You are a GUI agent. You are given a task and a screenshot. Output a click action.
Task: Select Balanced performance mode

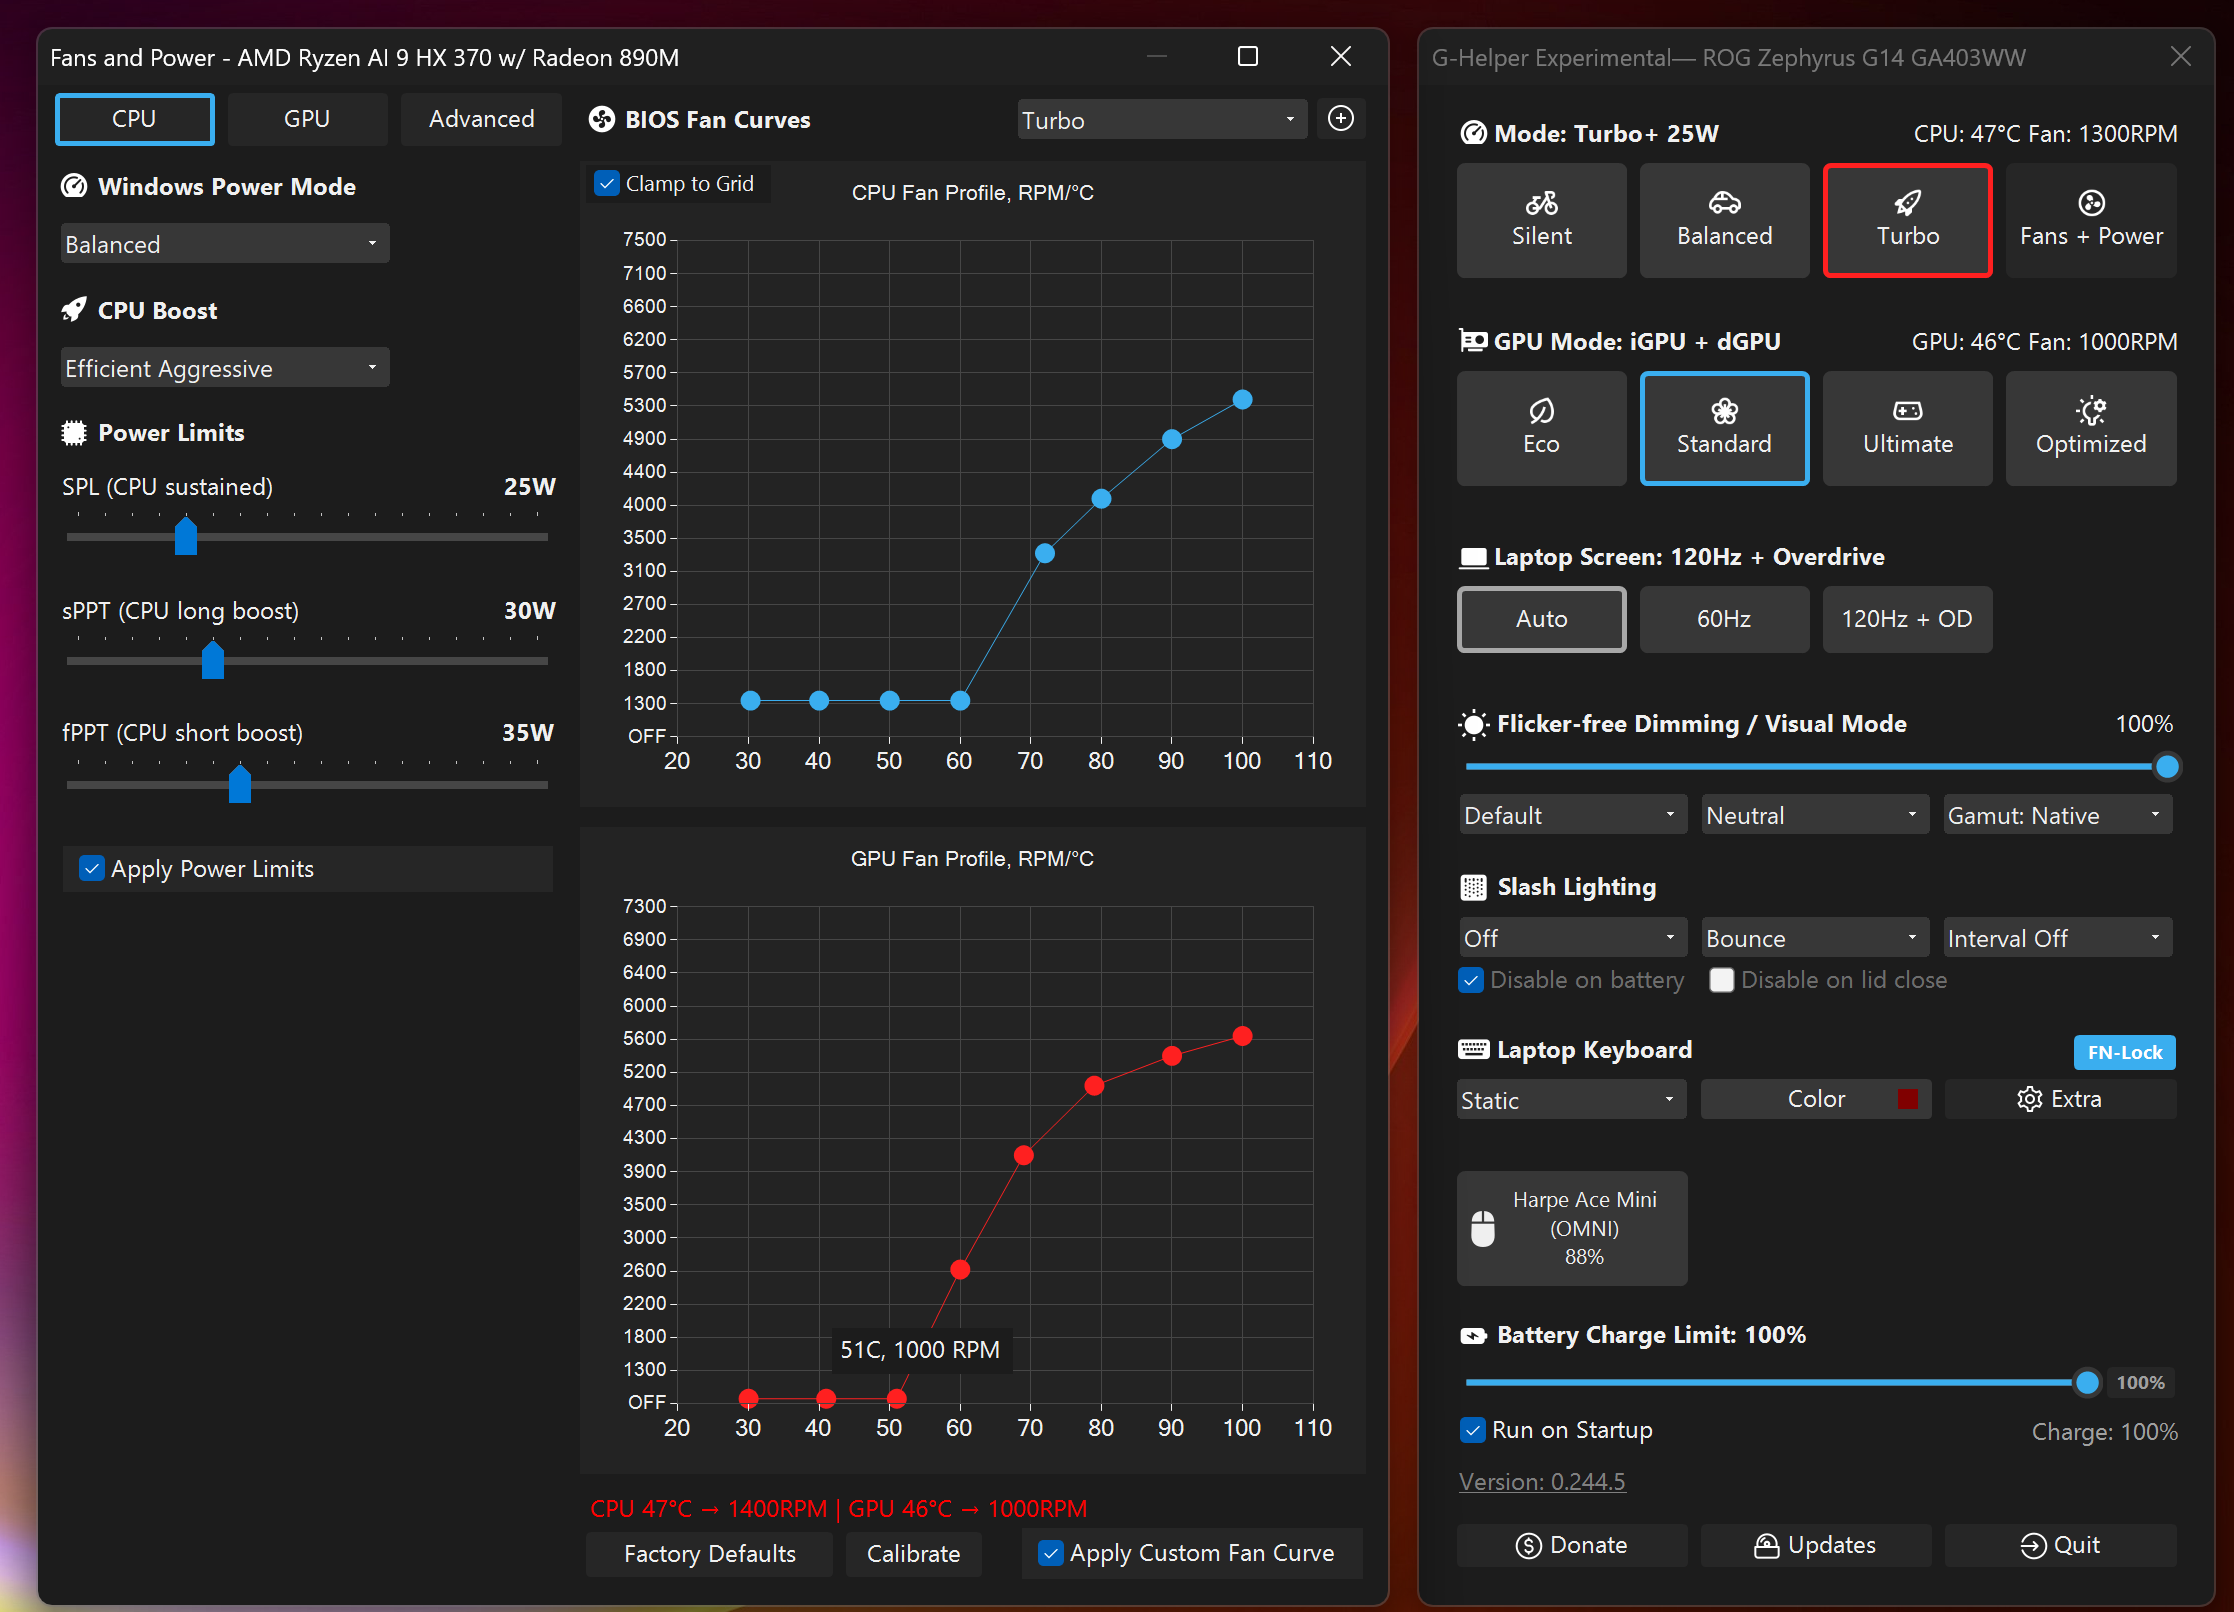tap(1724, 220)
